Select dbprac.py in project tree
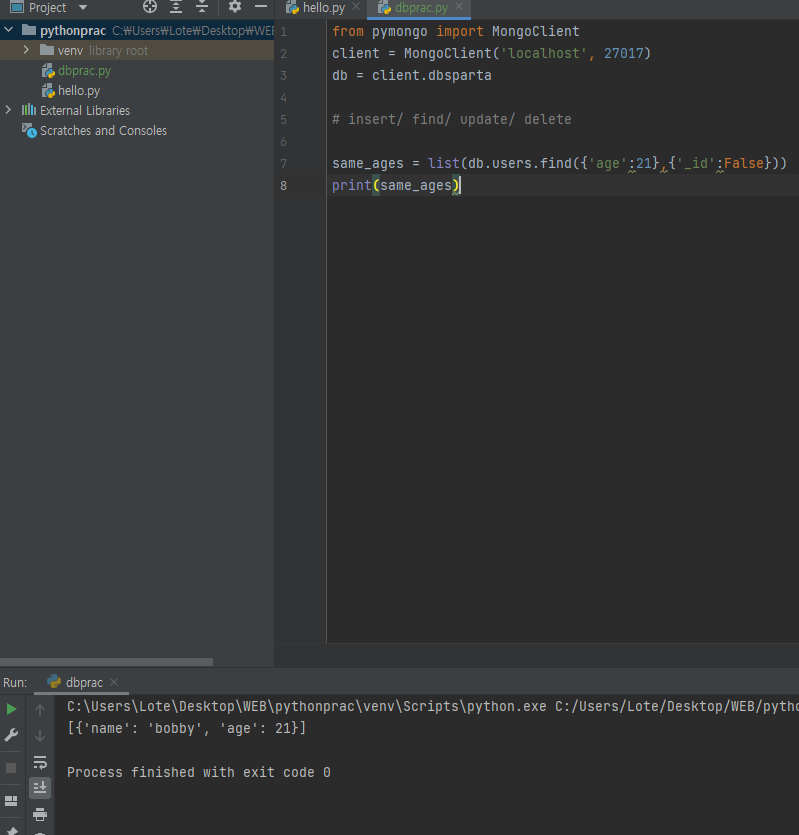The height and width of the screenshot is (835, 799). [x=84, y=70]
